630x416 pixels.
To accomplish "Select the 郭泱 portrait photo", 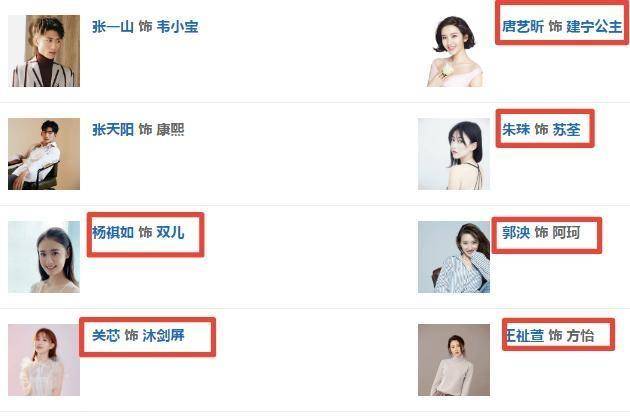I will 454,257.
